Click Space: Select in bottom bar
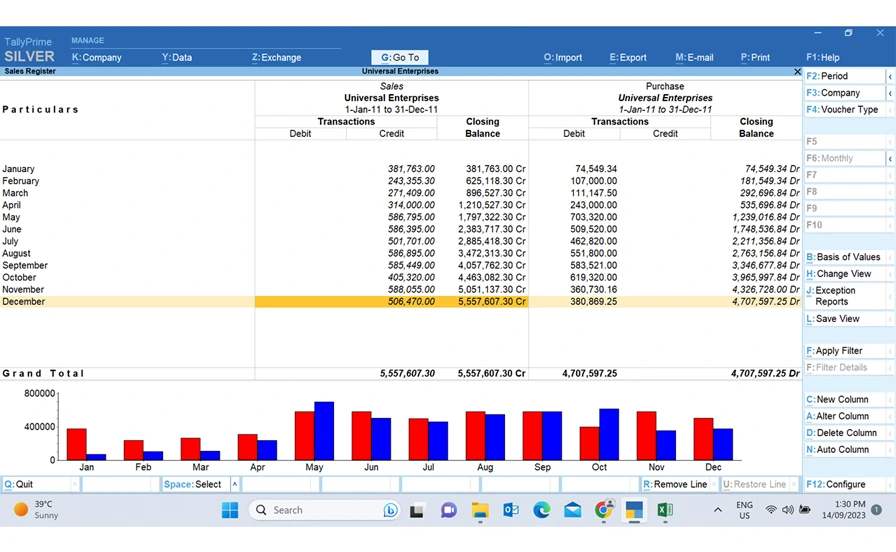Image resolution: width=896 pixels, height=552 pixels. 196,484
